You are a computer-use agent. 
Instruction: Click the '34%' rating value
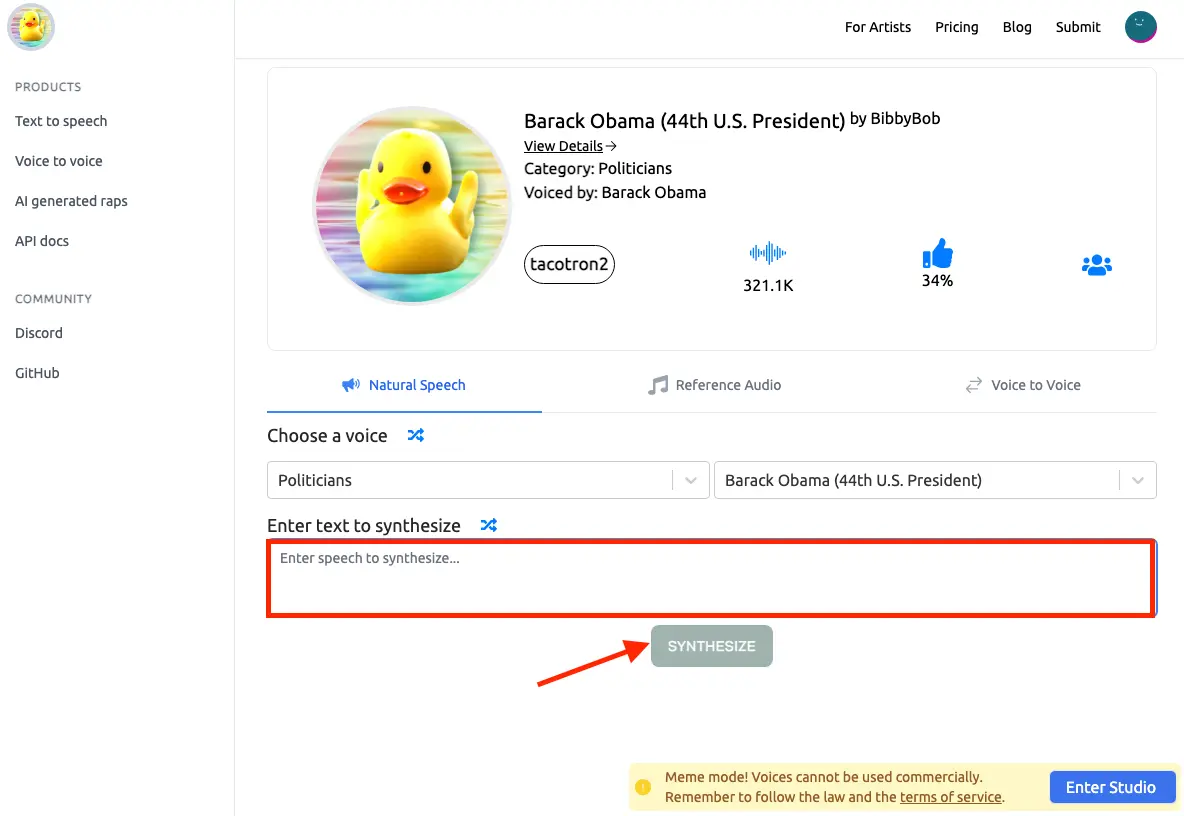pyautogui.click(x=937, y=281)
